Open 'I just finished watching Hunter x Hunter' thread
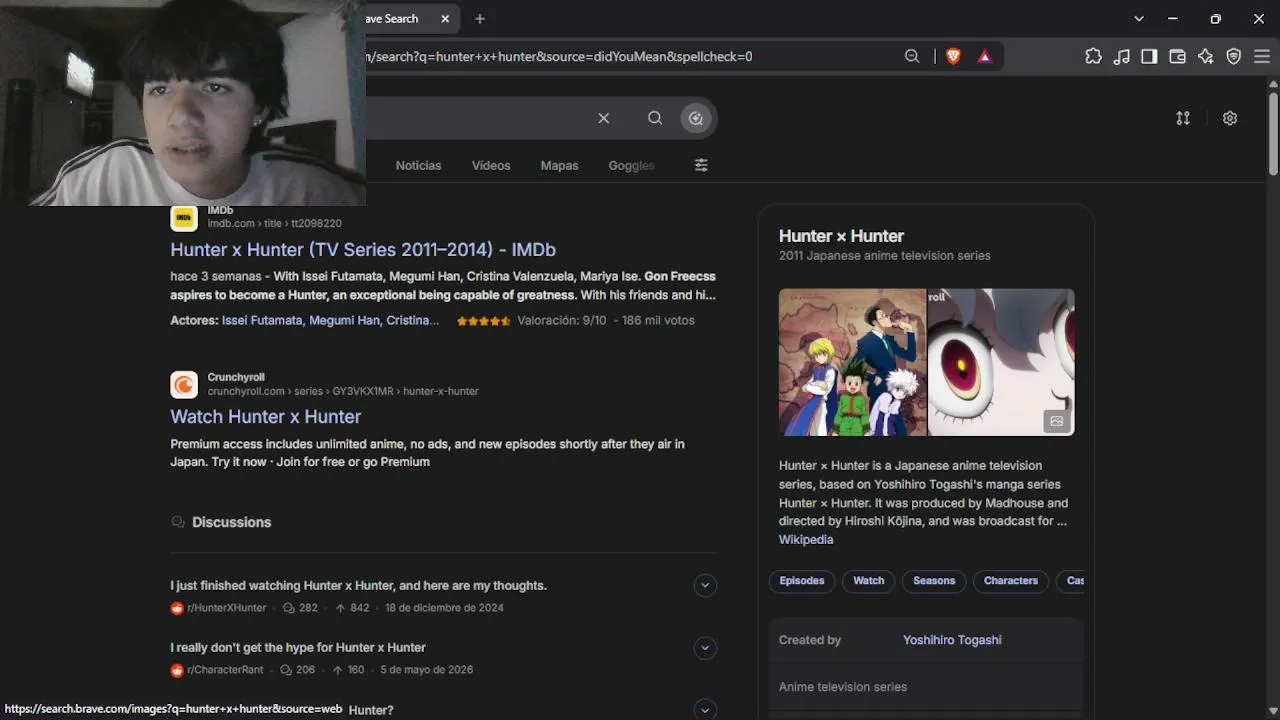1280x720 pixels. (358, 586)
